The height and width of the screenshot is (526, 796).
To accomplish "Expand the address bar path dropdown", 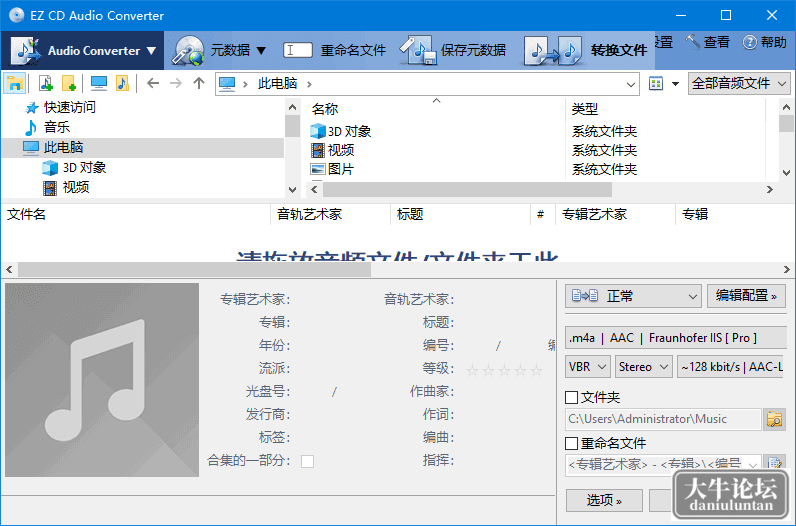I will pos(631,84).
